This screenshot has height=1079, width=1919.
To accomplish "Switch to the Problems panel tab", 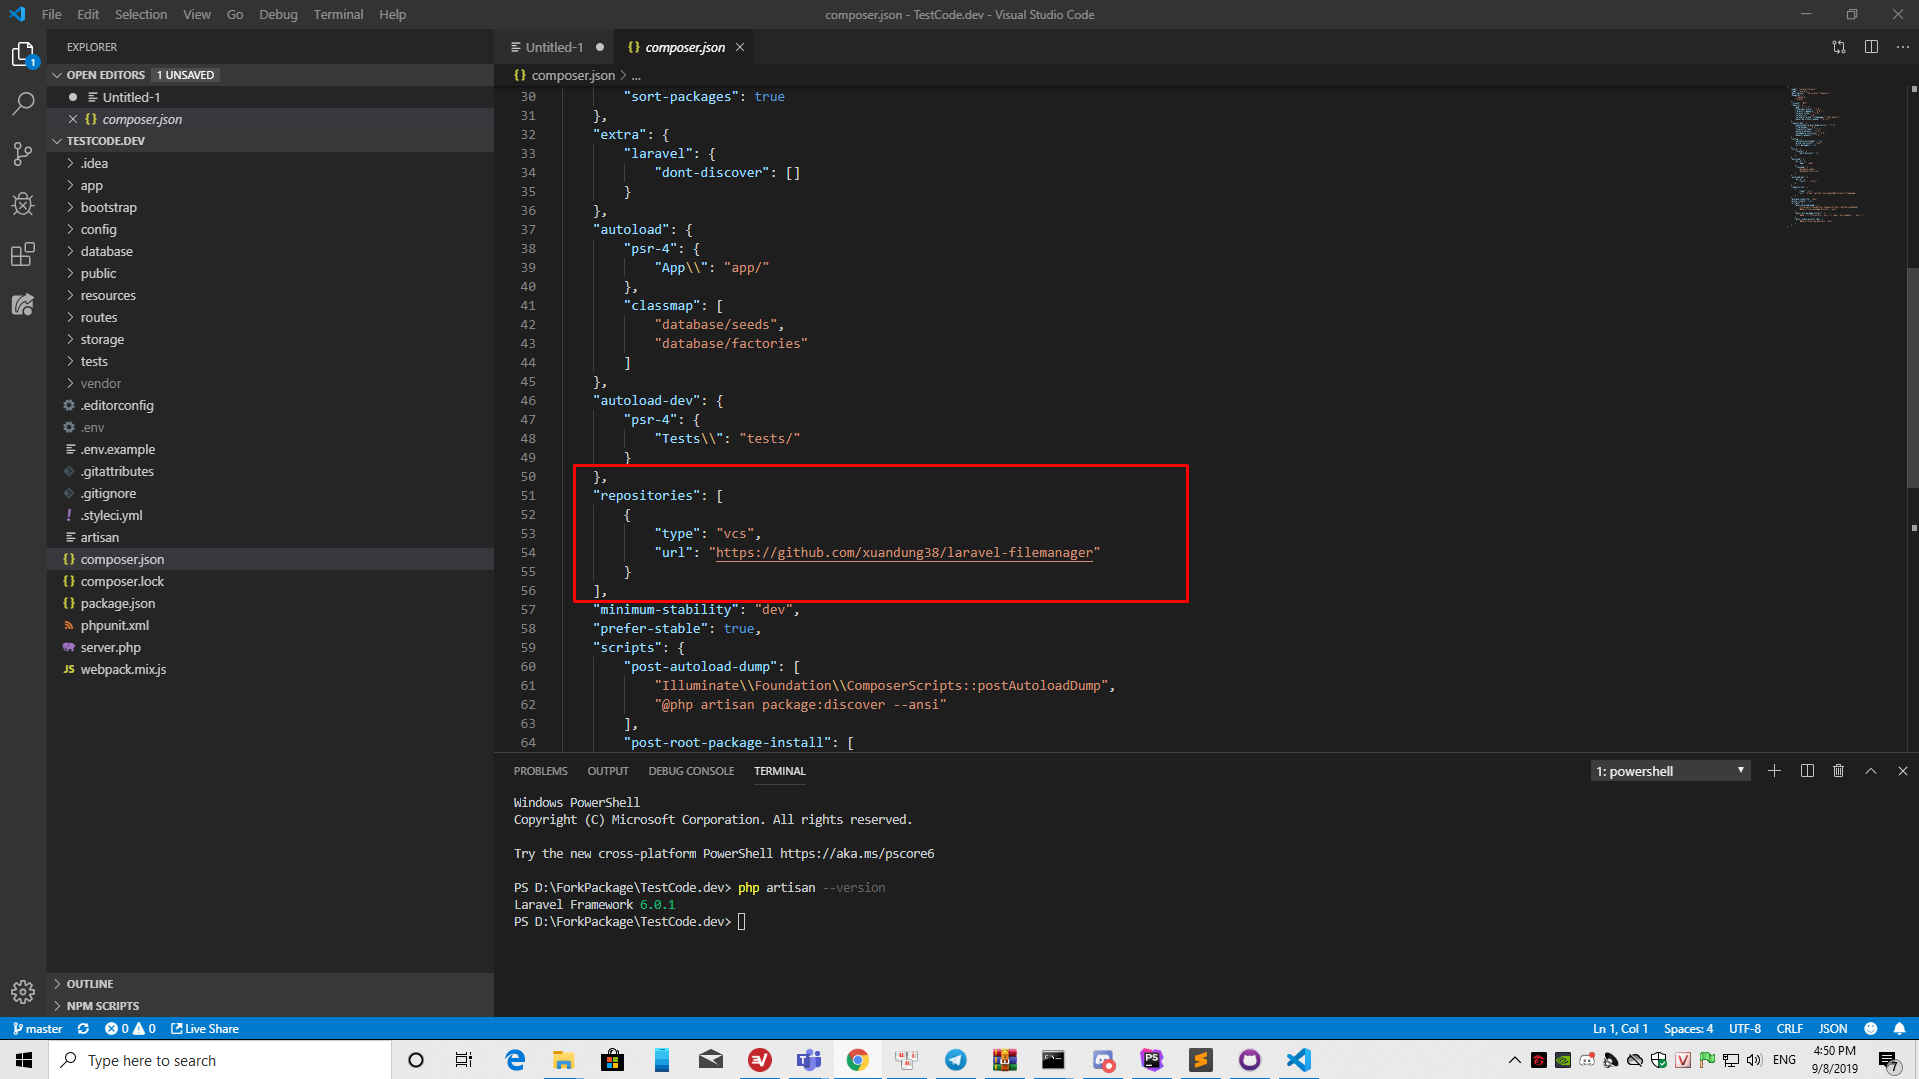I will tap(540, 771).
